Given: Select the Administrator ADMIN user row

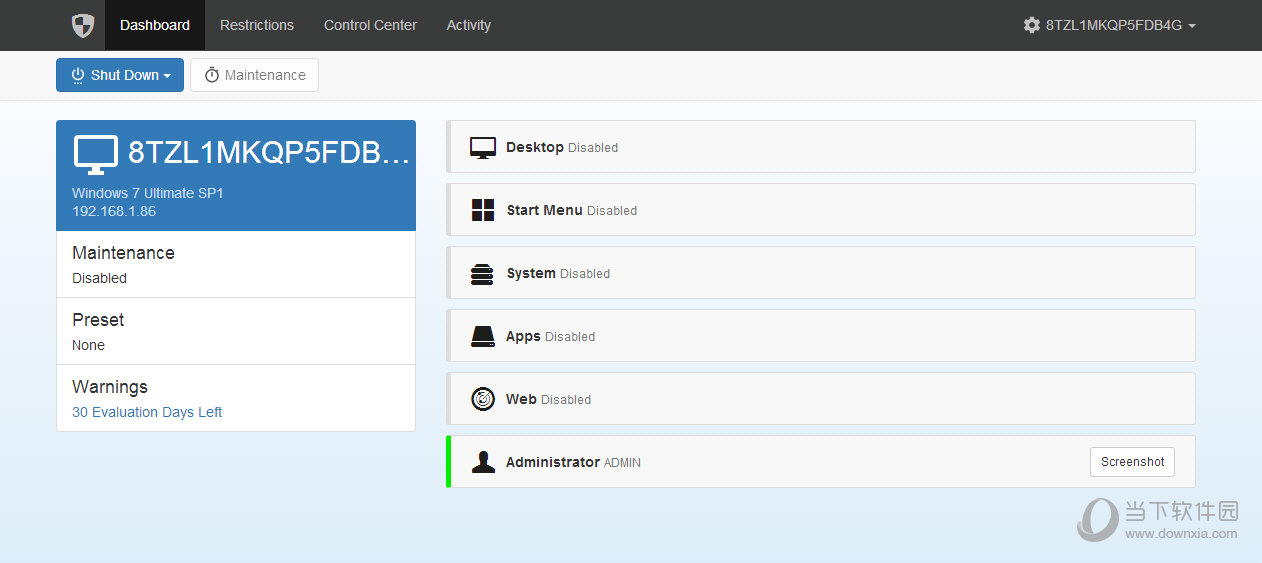Looking at the screenshot, I should [821, 462].
